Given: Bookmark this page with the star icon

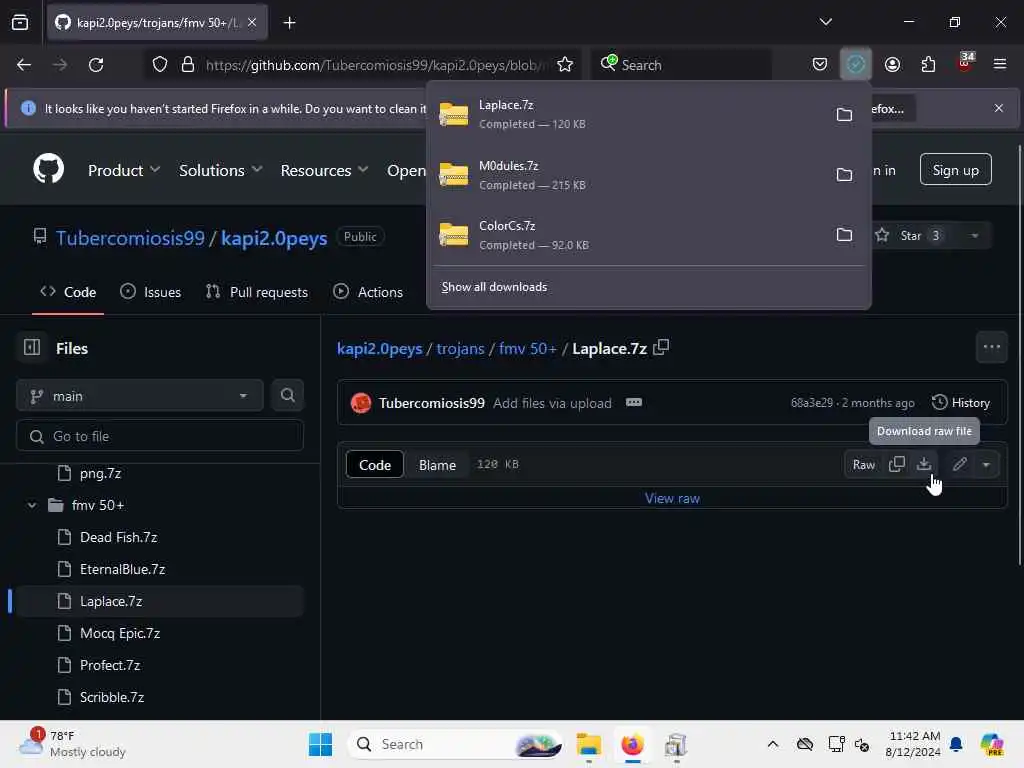Looking at the screenshot, I should pyautogui.click(x=565, y=65).
